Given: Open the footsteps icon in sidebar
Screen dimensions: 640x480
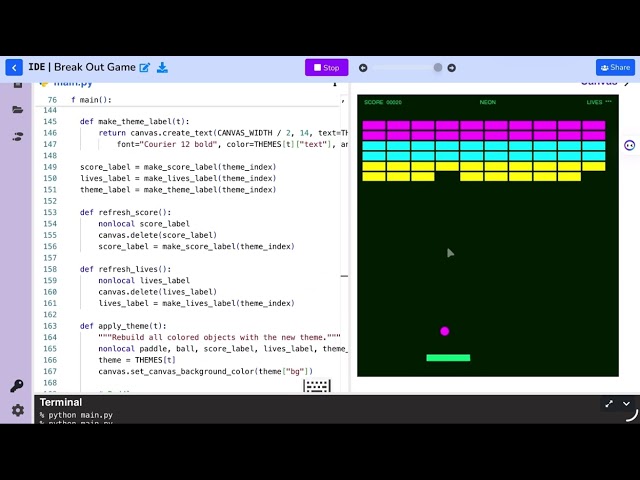Looking at the screenshot, I should (x=18, y=136).
